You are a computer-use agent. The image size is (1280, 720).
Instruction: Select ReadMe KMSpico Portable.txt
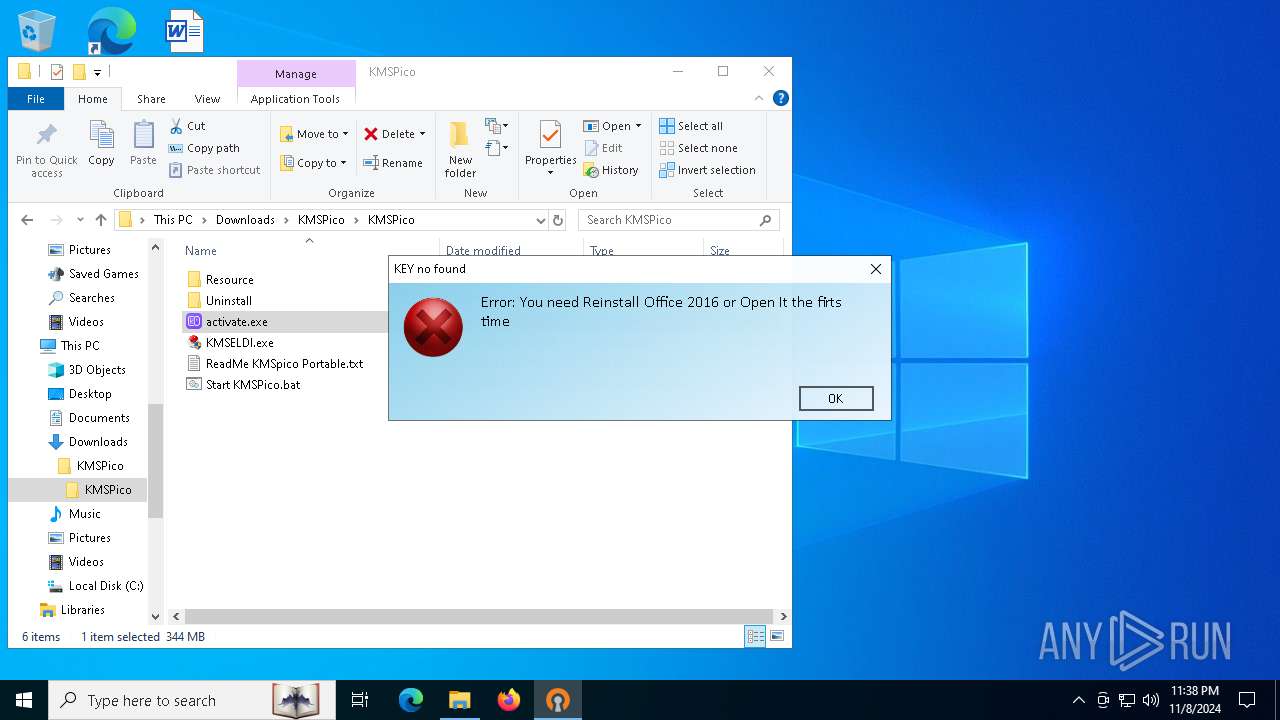pyautogui.click(x=284, y=364)
